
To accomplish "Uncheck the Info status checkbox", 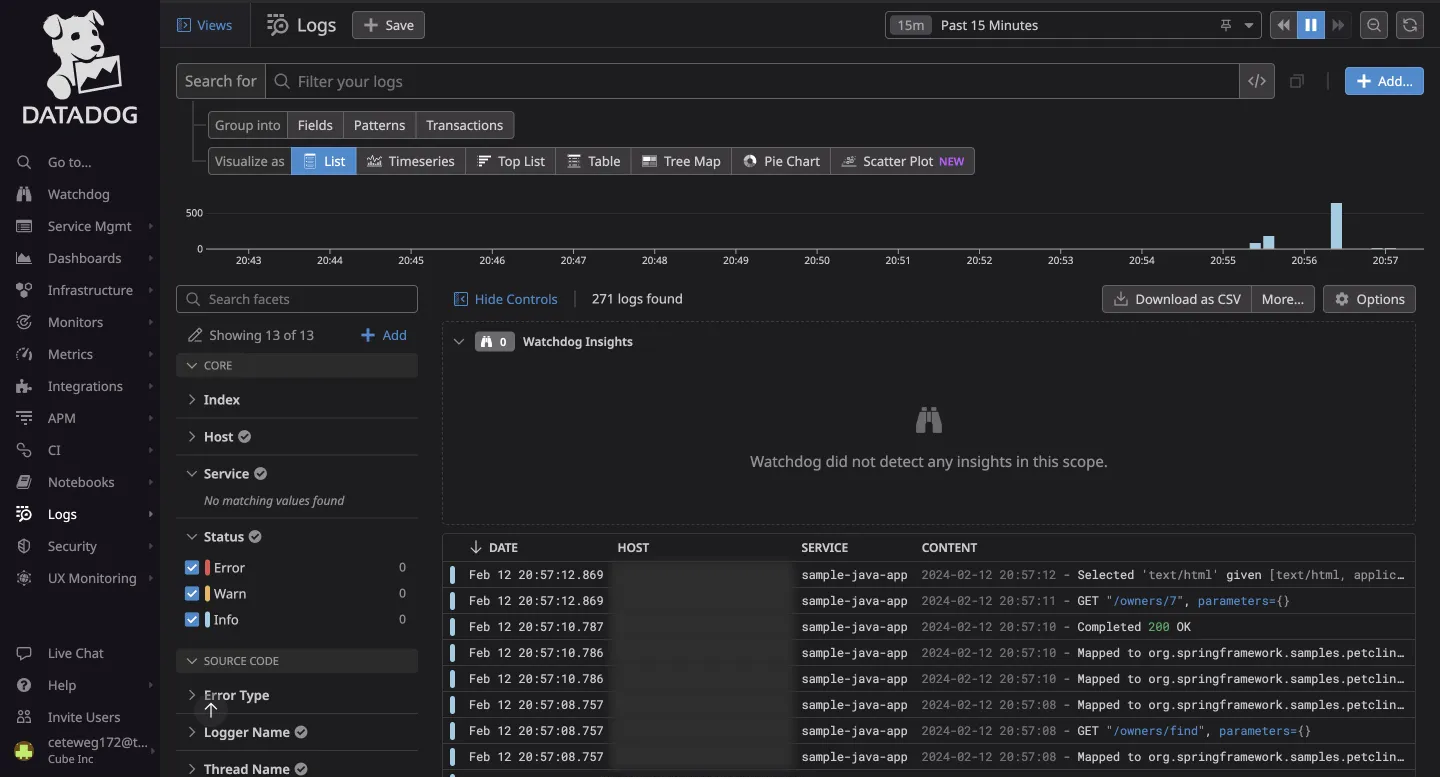I will (x=192, y=619).
